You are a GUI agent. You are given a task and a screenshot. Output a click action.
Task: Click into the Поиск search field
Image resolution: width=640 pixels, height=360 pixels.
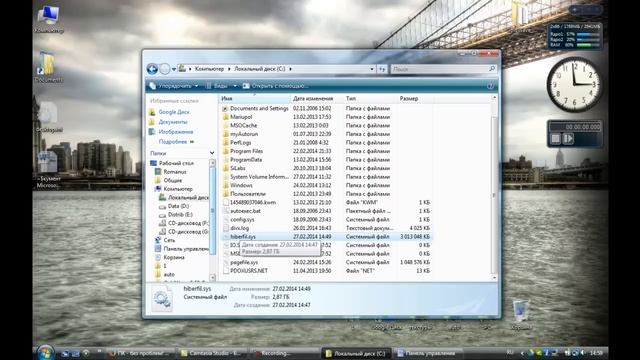439,69
